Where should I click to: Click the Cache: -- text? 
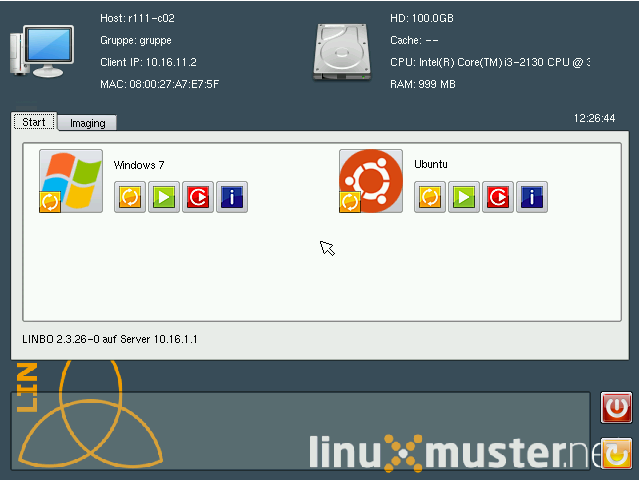pyautogui.click(x=414, y=40)
